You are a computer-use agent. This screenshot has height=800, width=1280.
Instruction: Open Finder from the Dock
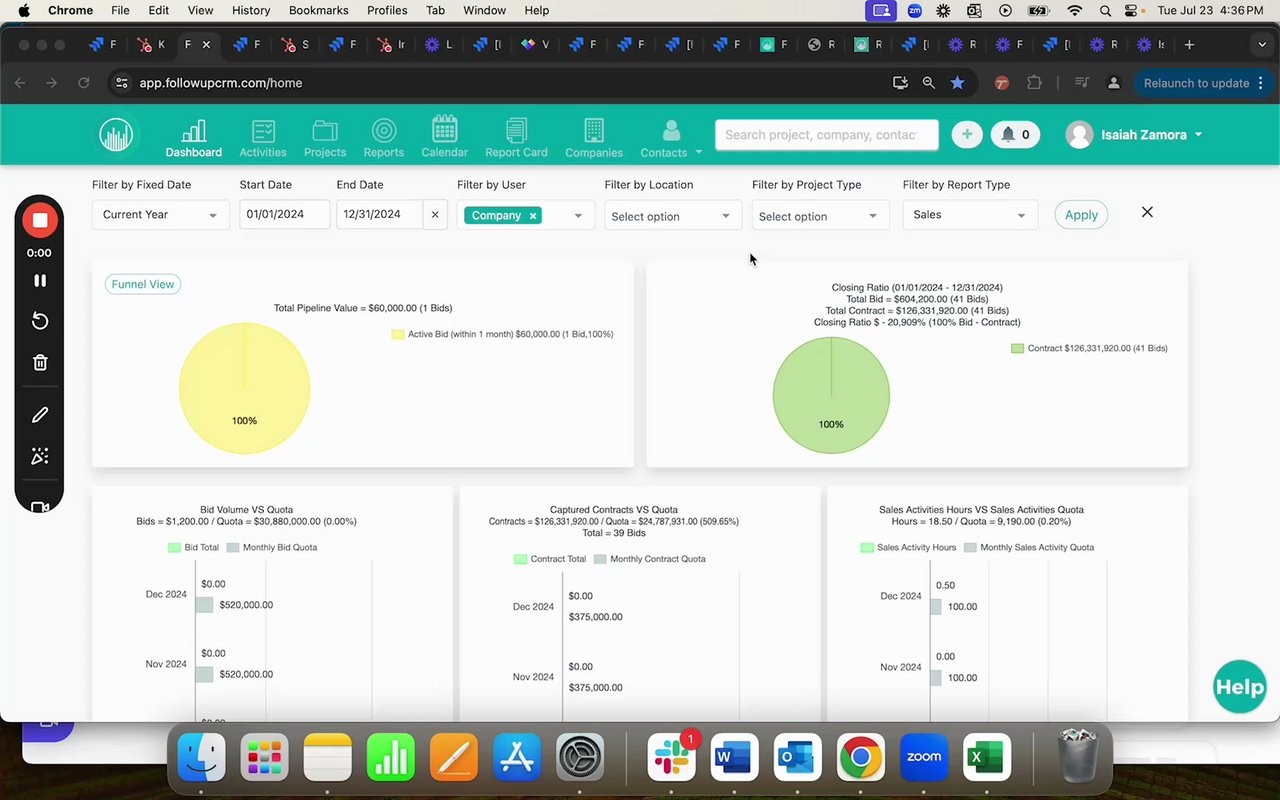(201, 757)
